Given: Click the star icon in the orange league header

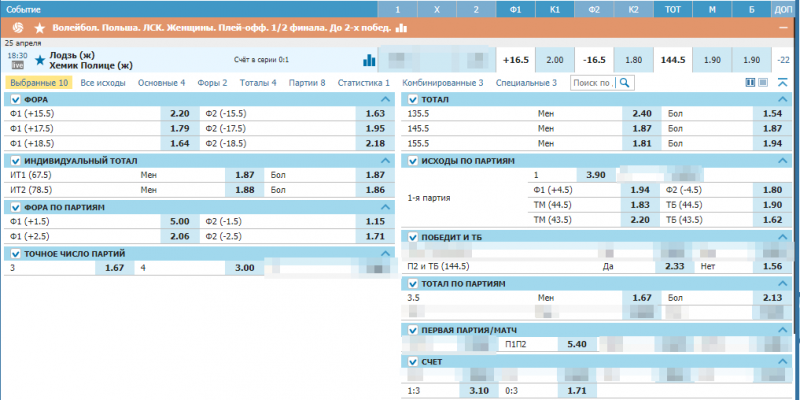Looking at the screenshot, I should (40, 27).
